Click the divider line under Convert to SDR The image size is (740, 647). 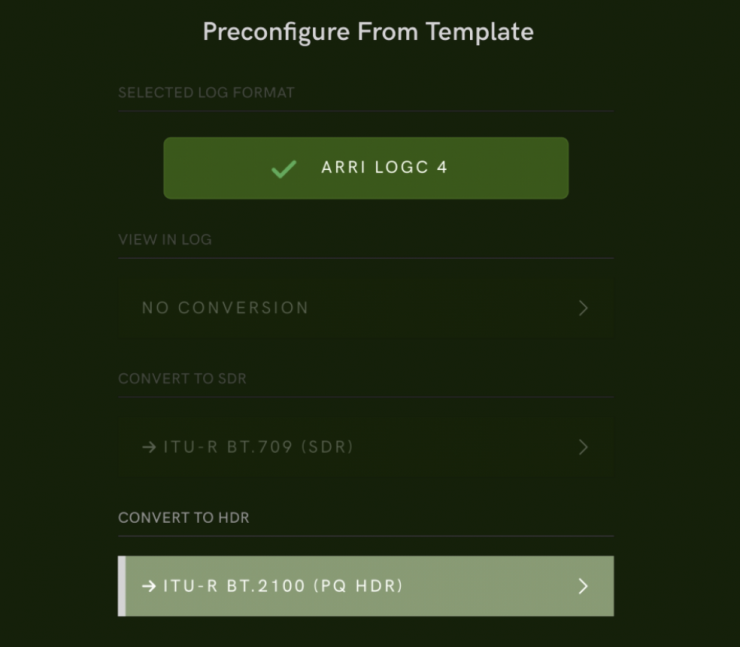tap(366, 397)
